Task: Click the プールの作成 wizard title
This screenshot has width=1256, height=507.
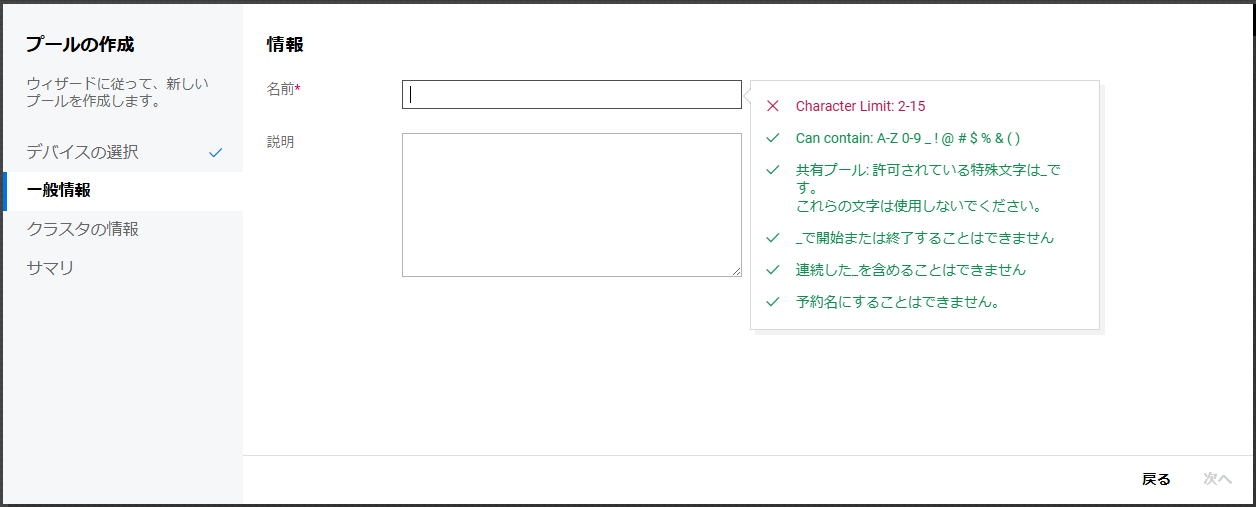Action: [80, 44]
